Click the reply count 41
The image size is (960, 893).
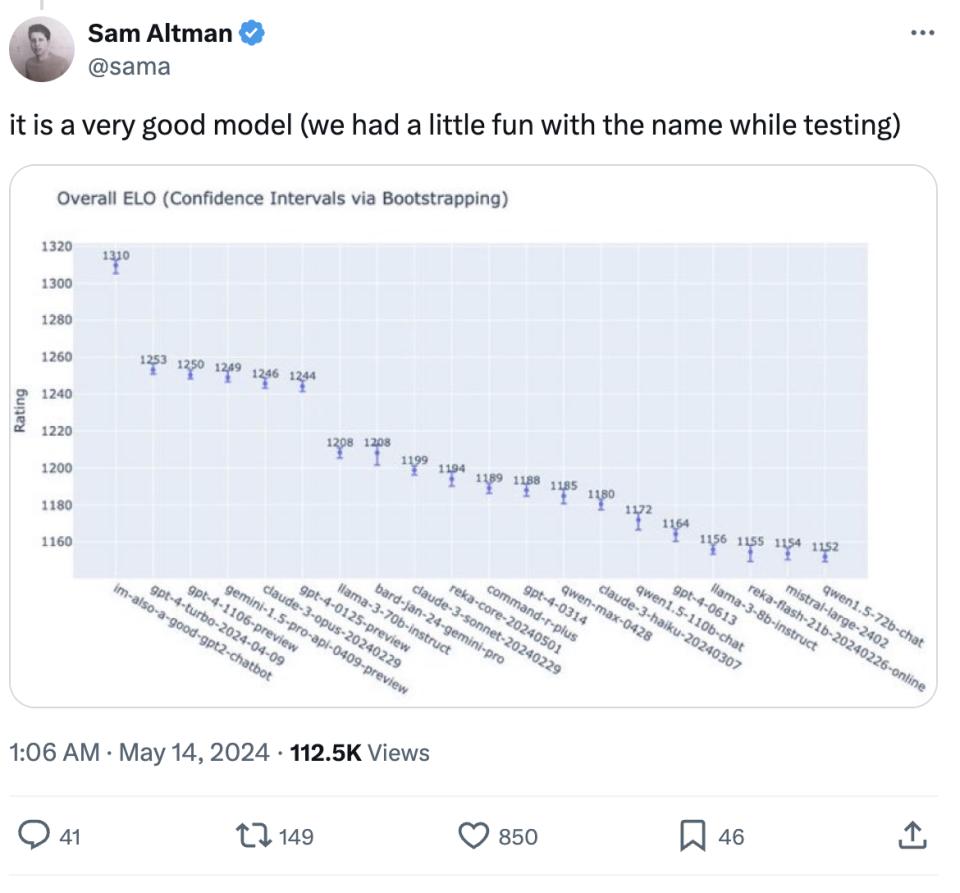[69, 837]
